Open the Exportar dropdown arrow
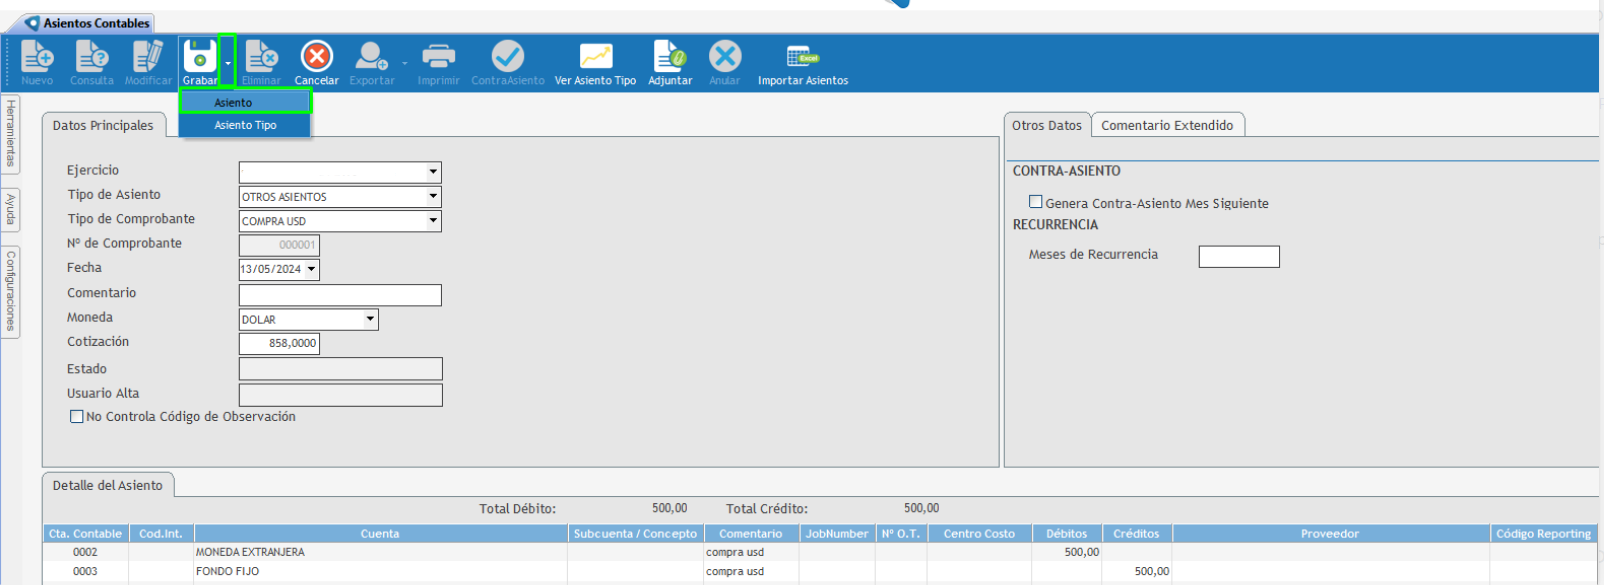Screen dimensions: 1604x585 pyautogui.click(x=405, y=63)
